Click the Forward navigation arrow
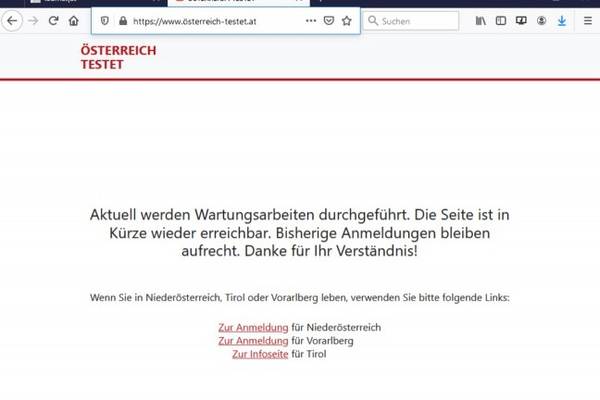The height and width of the screenshot is (400, 600). click(32, 20)
